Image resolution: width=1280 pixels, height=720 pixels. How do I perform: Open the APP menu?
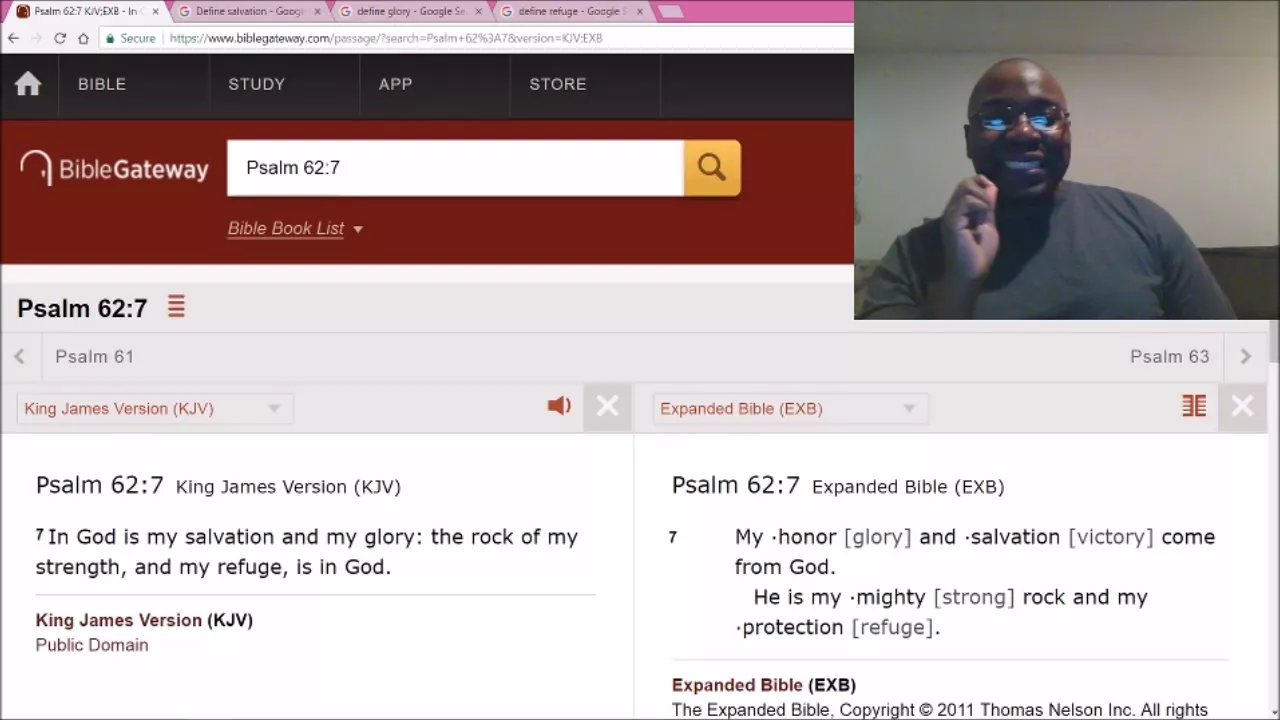[395, 84]
